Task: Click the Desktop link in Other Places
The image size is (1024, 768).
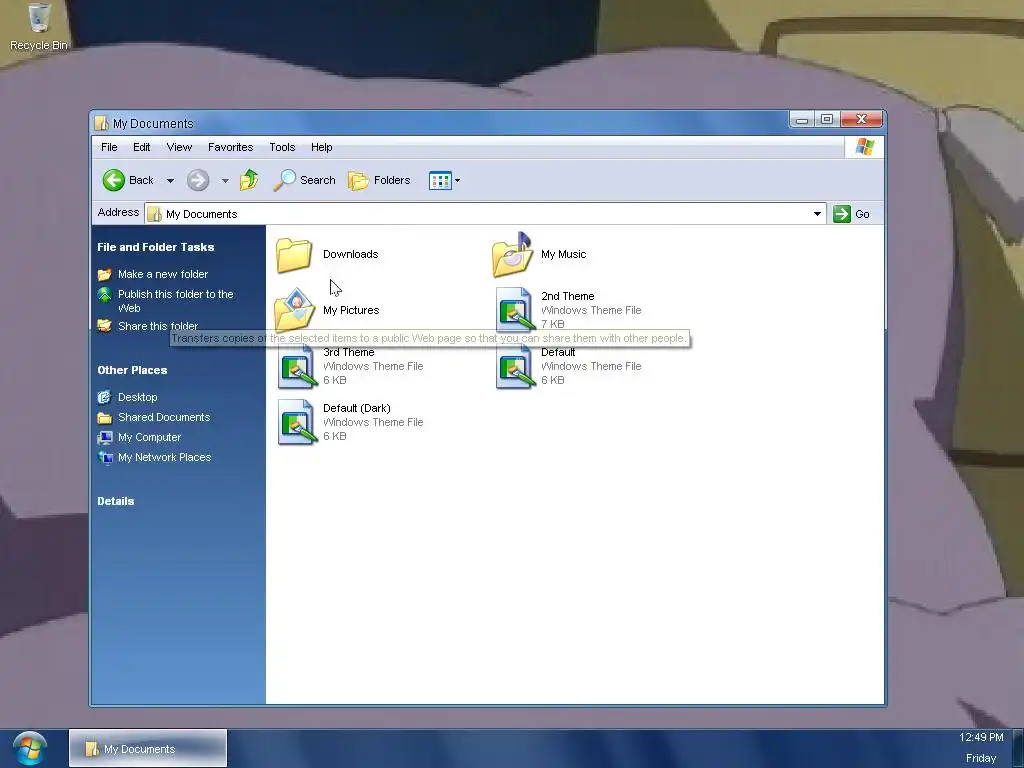Action: pos(138,397)
